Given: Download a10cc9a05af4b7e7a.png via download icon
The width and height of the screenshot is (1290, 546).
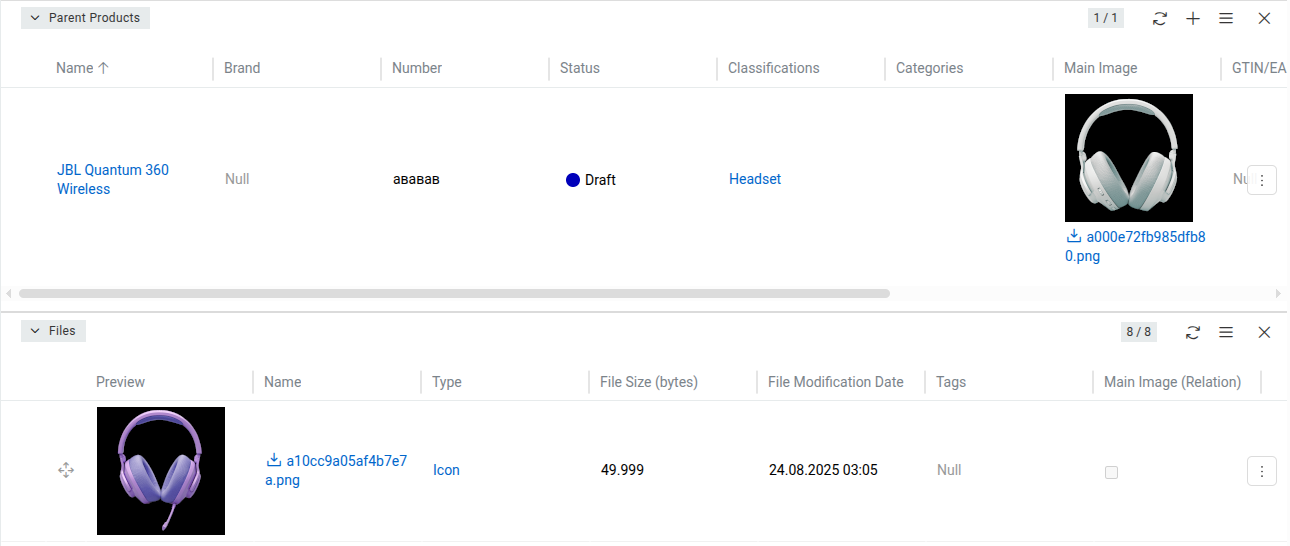Looking at the screenshot, I should 274,461.
